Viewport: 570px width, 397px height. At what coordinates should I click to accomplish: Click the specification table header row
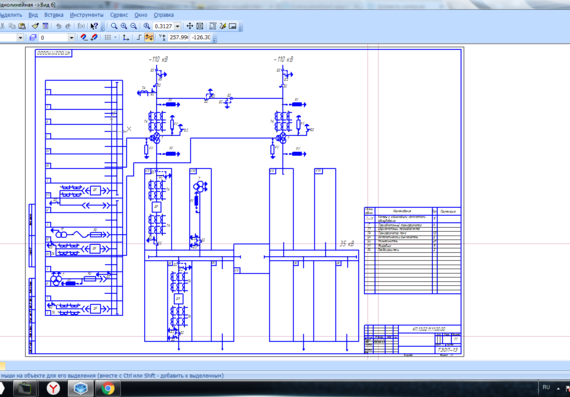point(413,211)
